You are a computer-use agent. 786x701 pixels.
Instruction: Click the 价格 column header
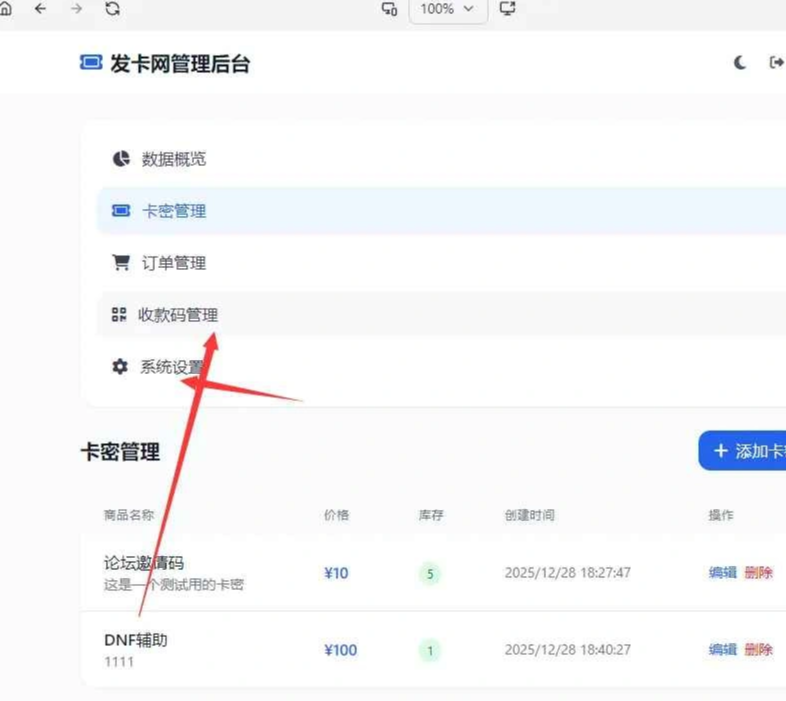[336, 515]
